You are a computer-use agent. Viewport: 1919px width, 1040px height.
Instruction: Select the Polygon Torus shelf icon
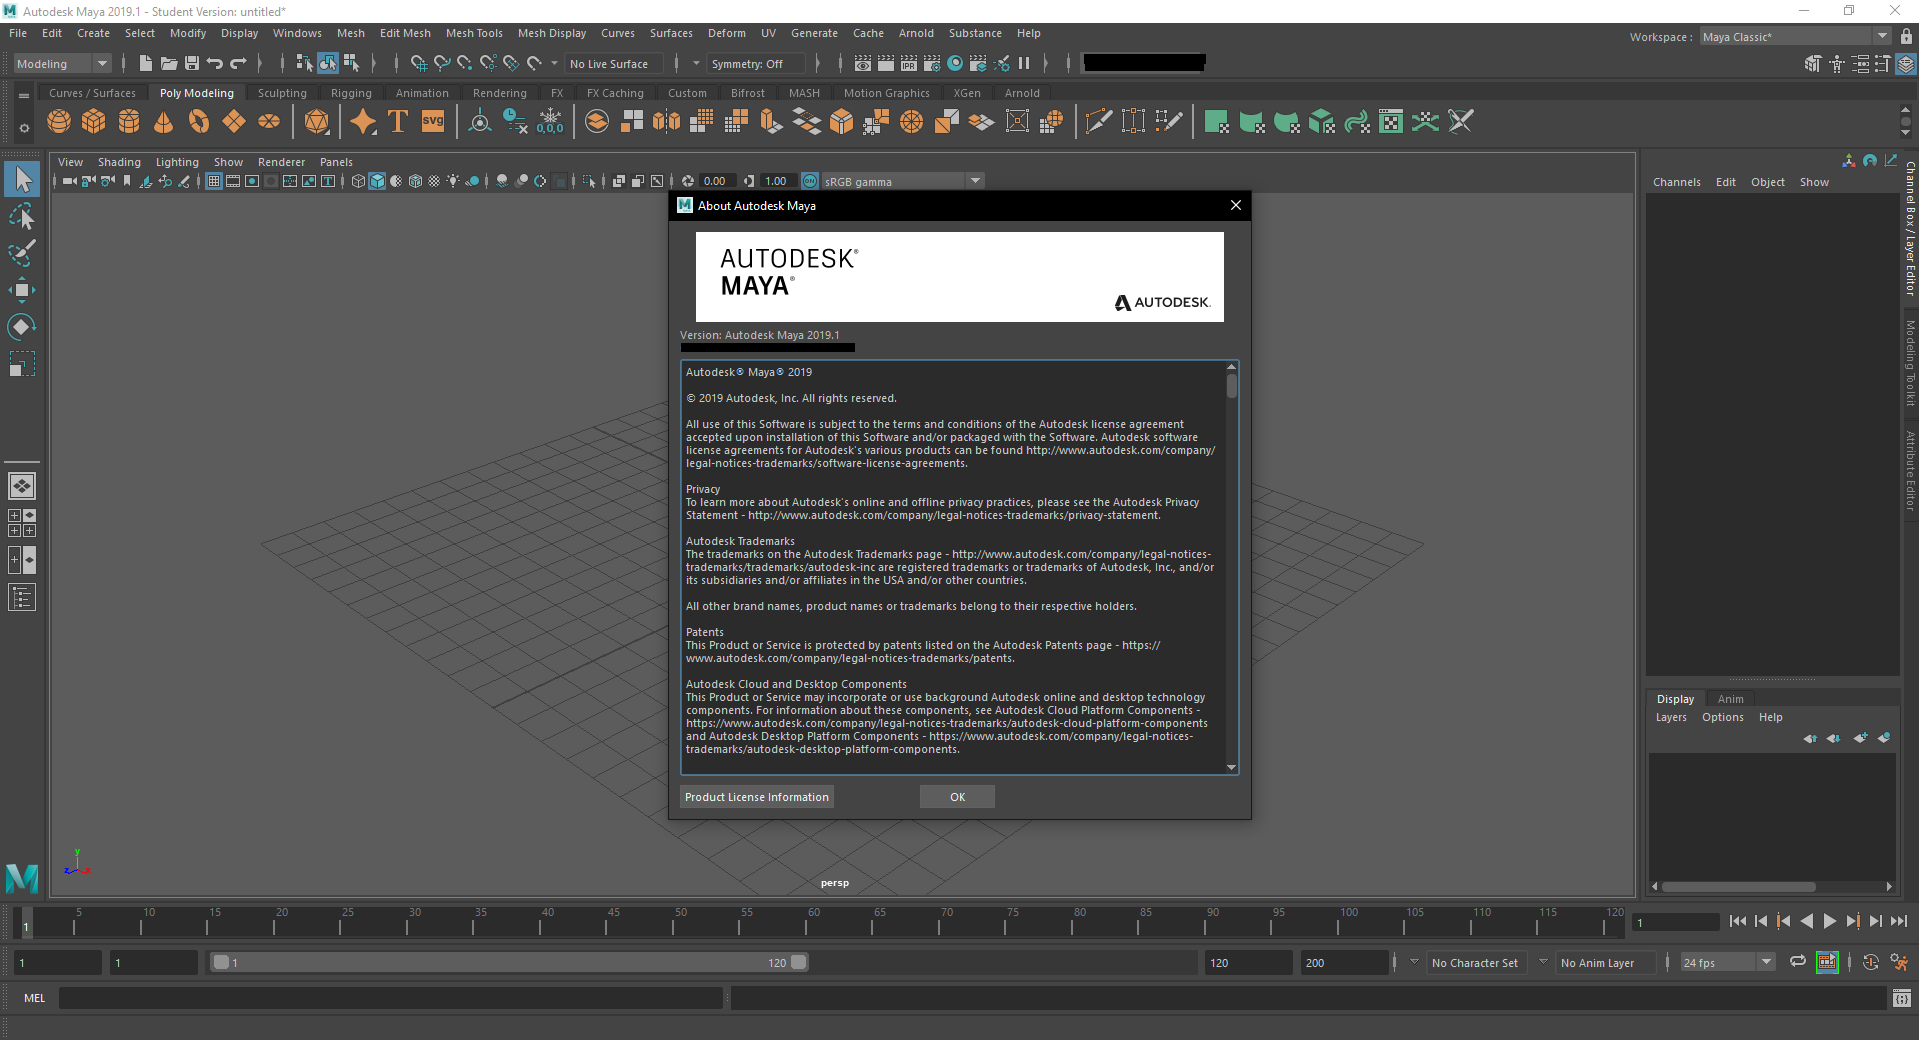pyautogui.click(x=198, y=121)
